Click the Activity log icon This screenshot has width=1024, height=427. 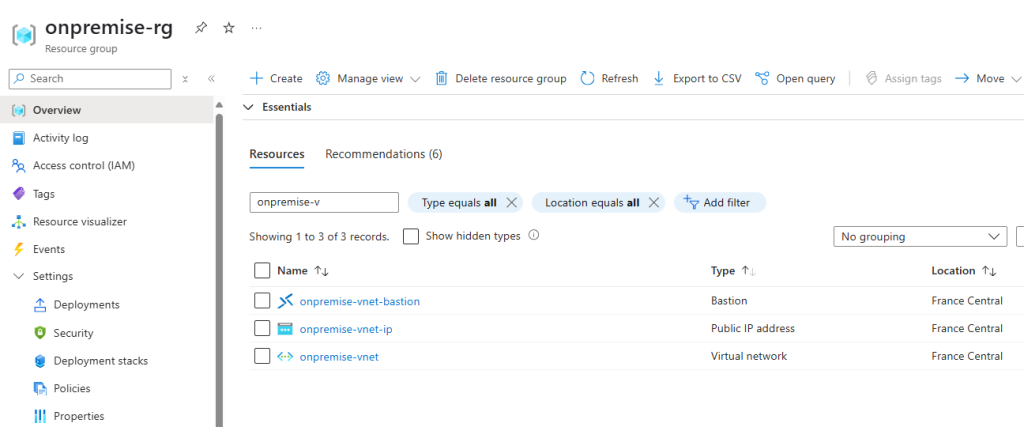coord(19,138)
